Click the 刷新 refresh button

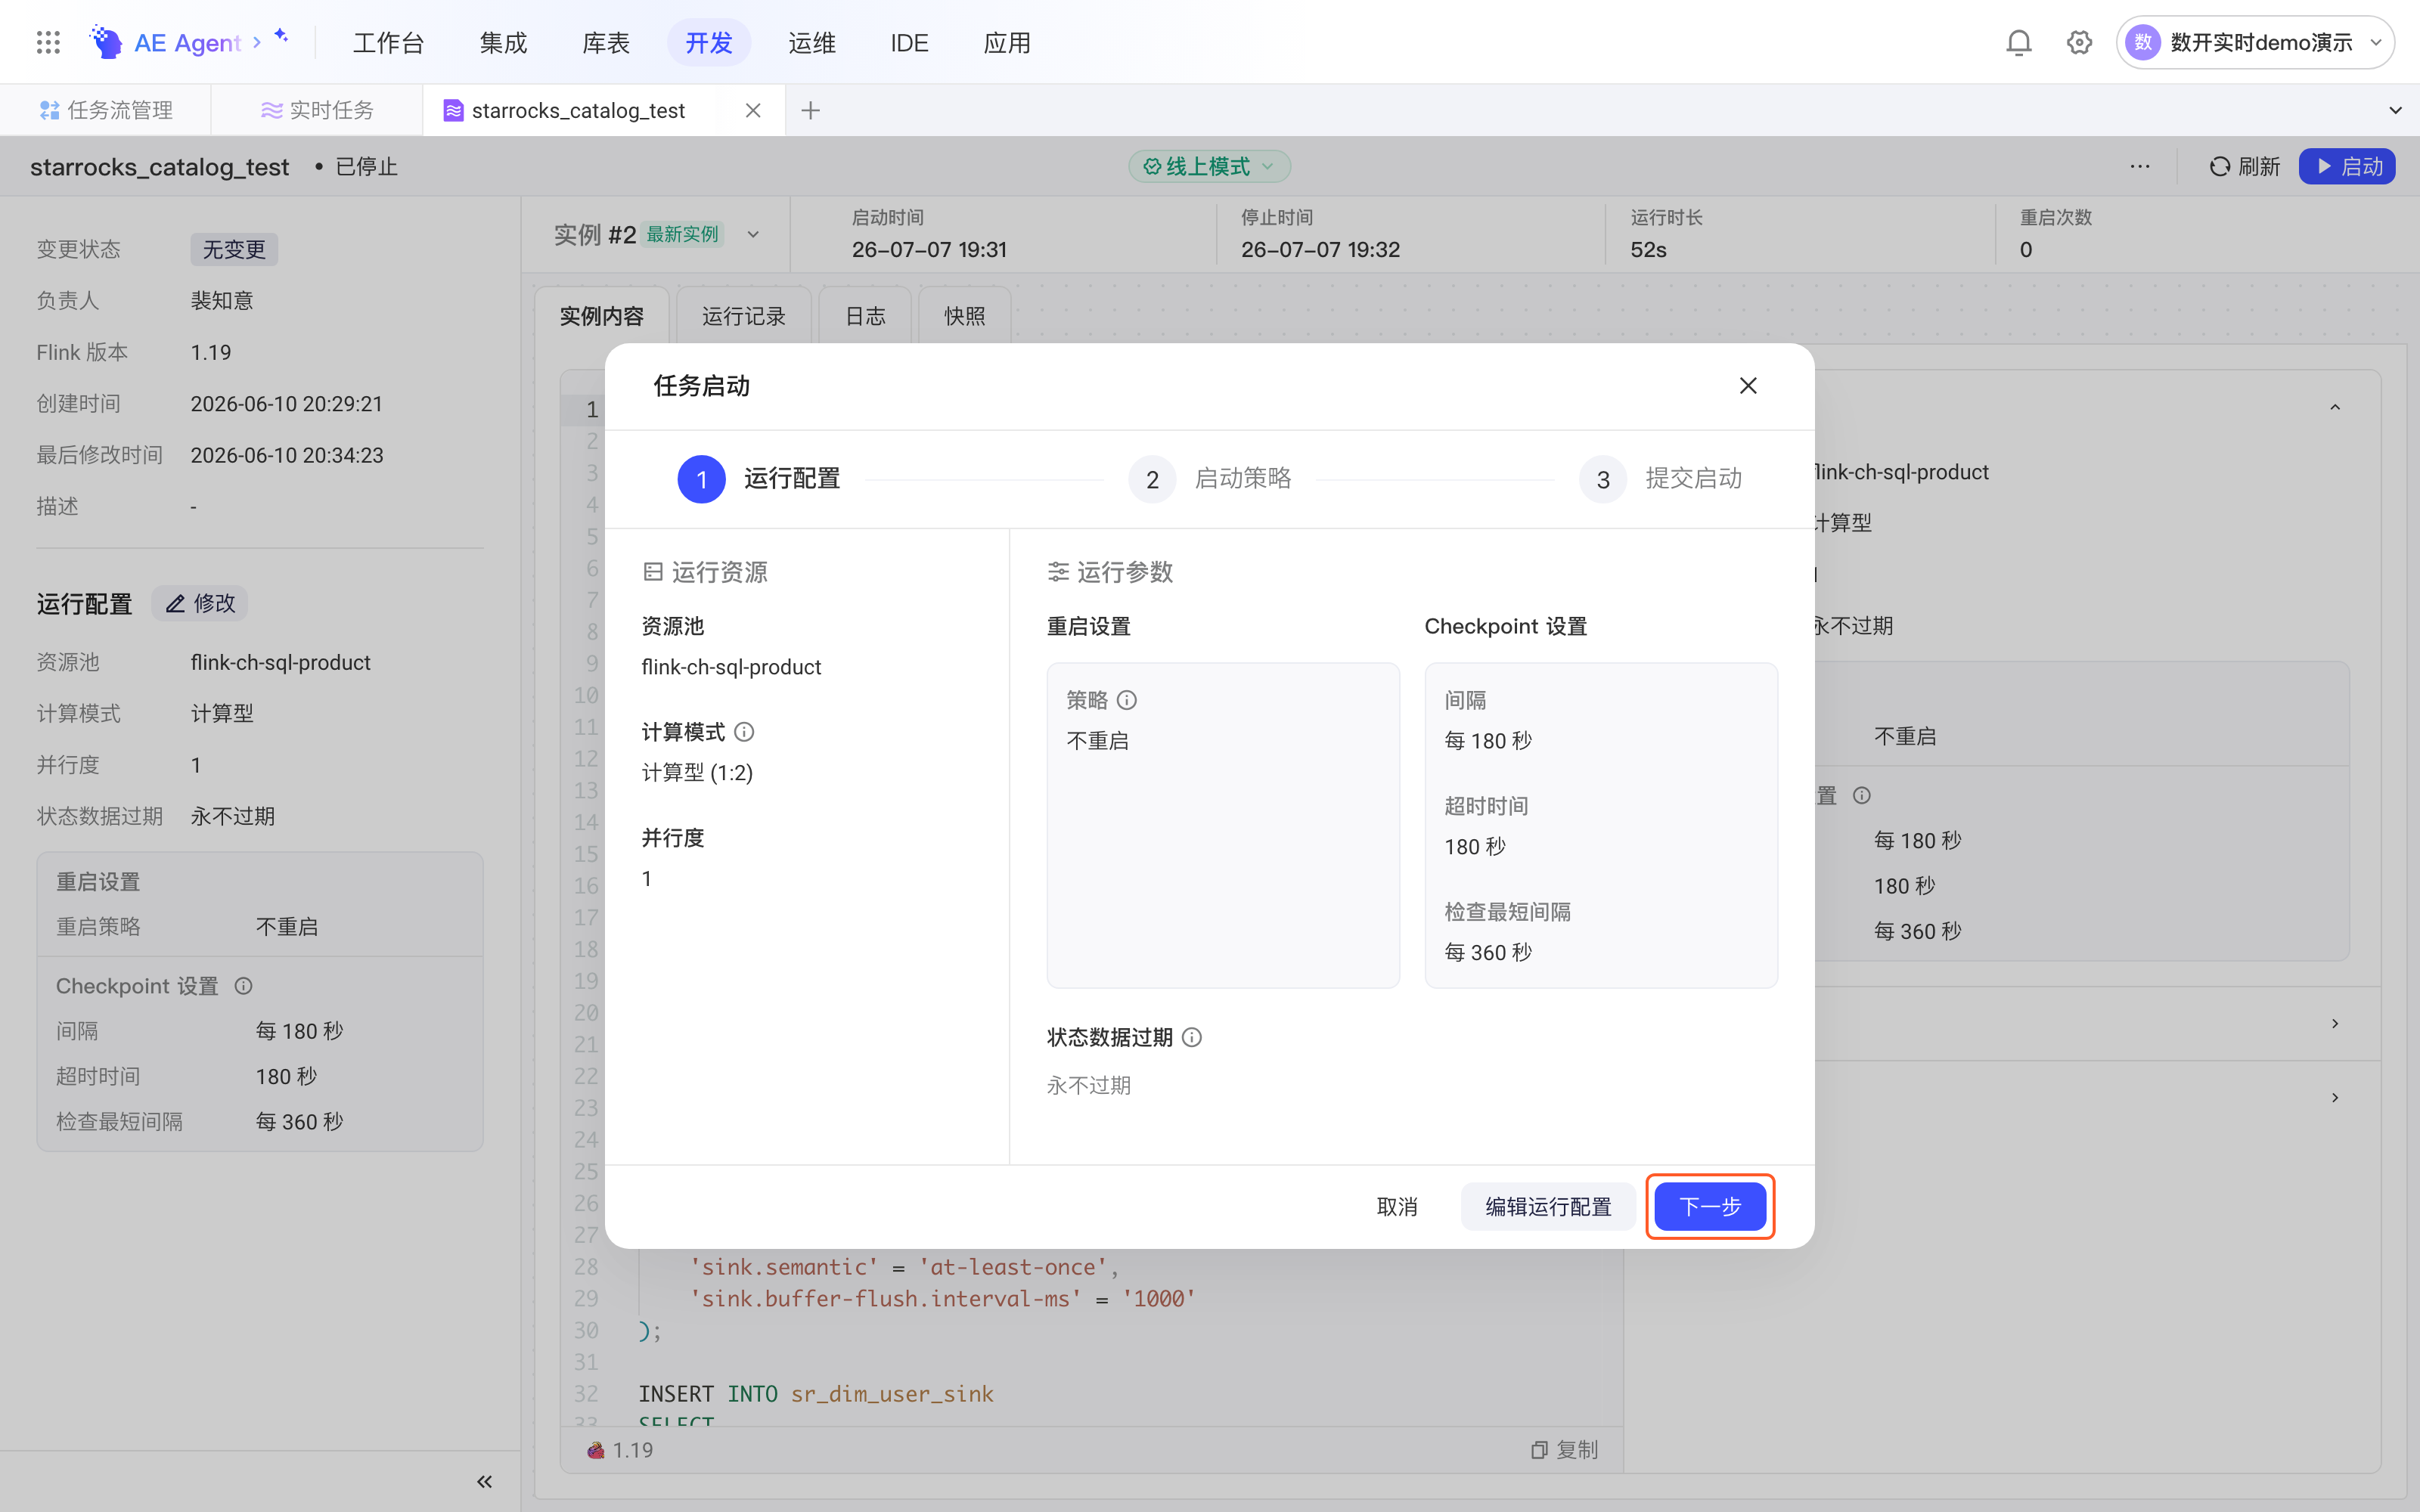click(x=2244, y=166)
